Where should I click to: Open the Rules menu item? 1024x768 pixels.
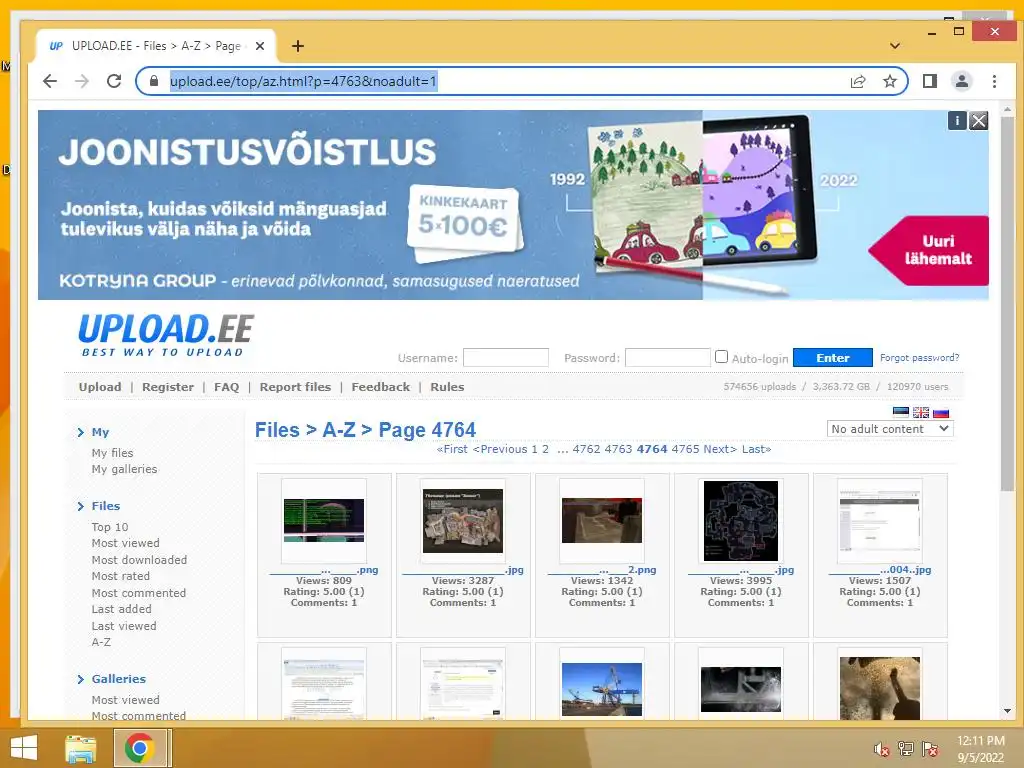(447, 387)
